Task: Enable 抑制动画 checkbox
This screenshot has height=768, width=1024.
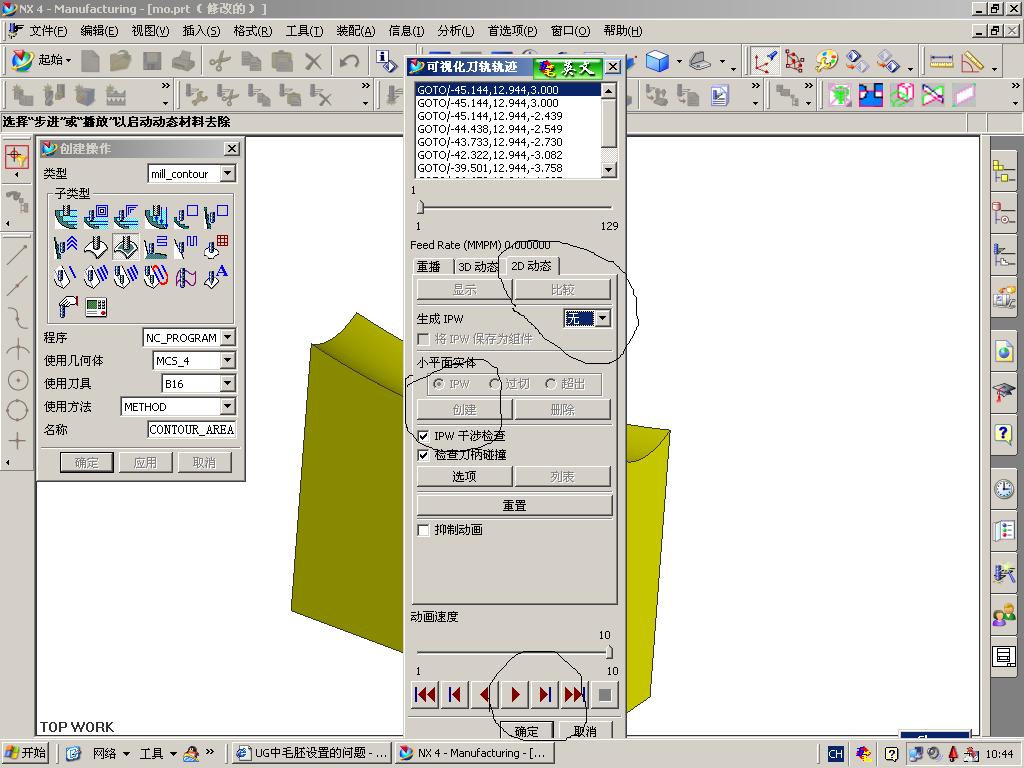Action: point(423,530)
